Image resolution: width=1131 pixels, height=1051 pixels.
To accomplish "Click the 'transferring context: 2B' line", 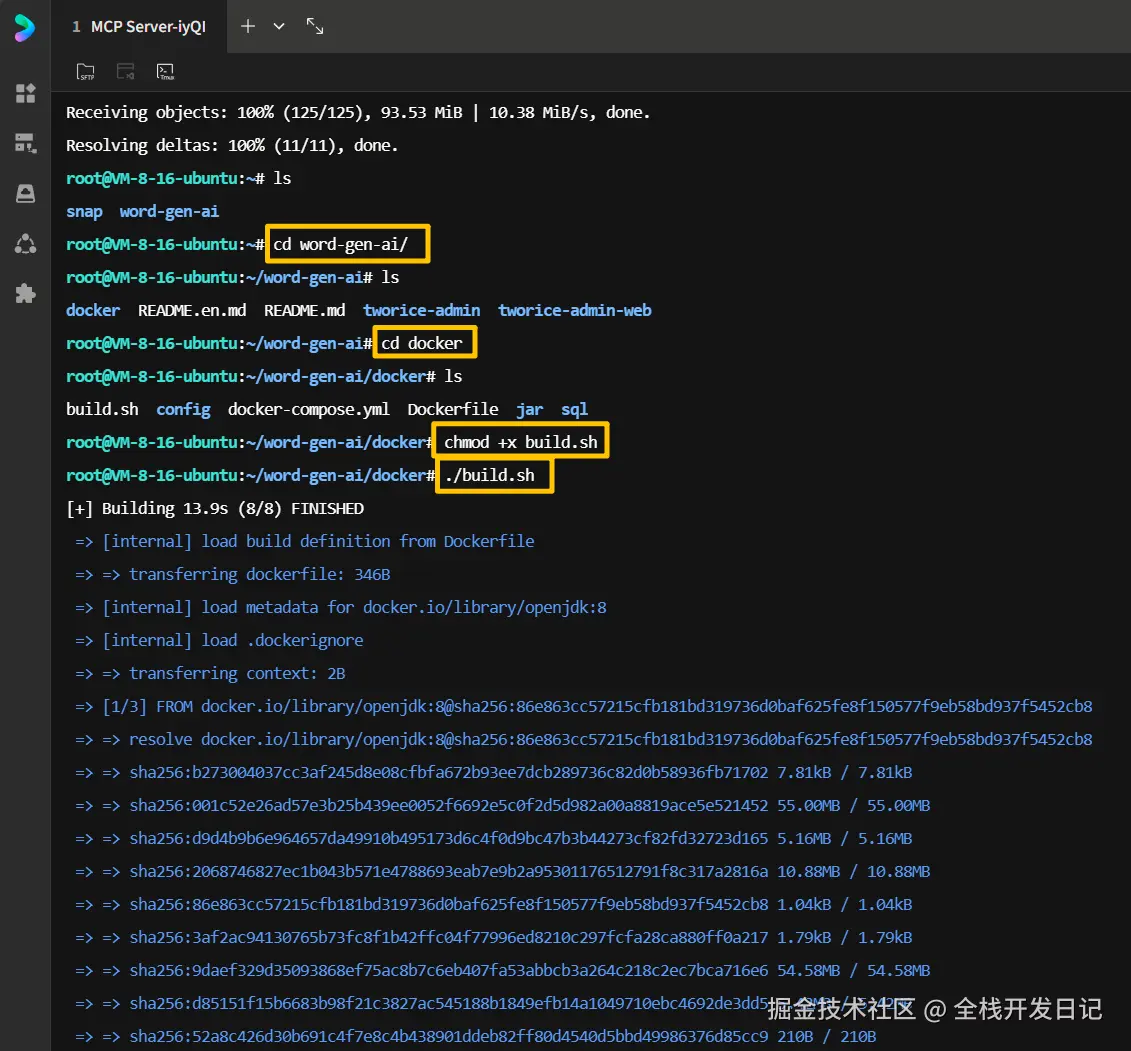I will point(210,673).
